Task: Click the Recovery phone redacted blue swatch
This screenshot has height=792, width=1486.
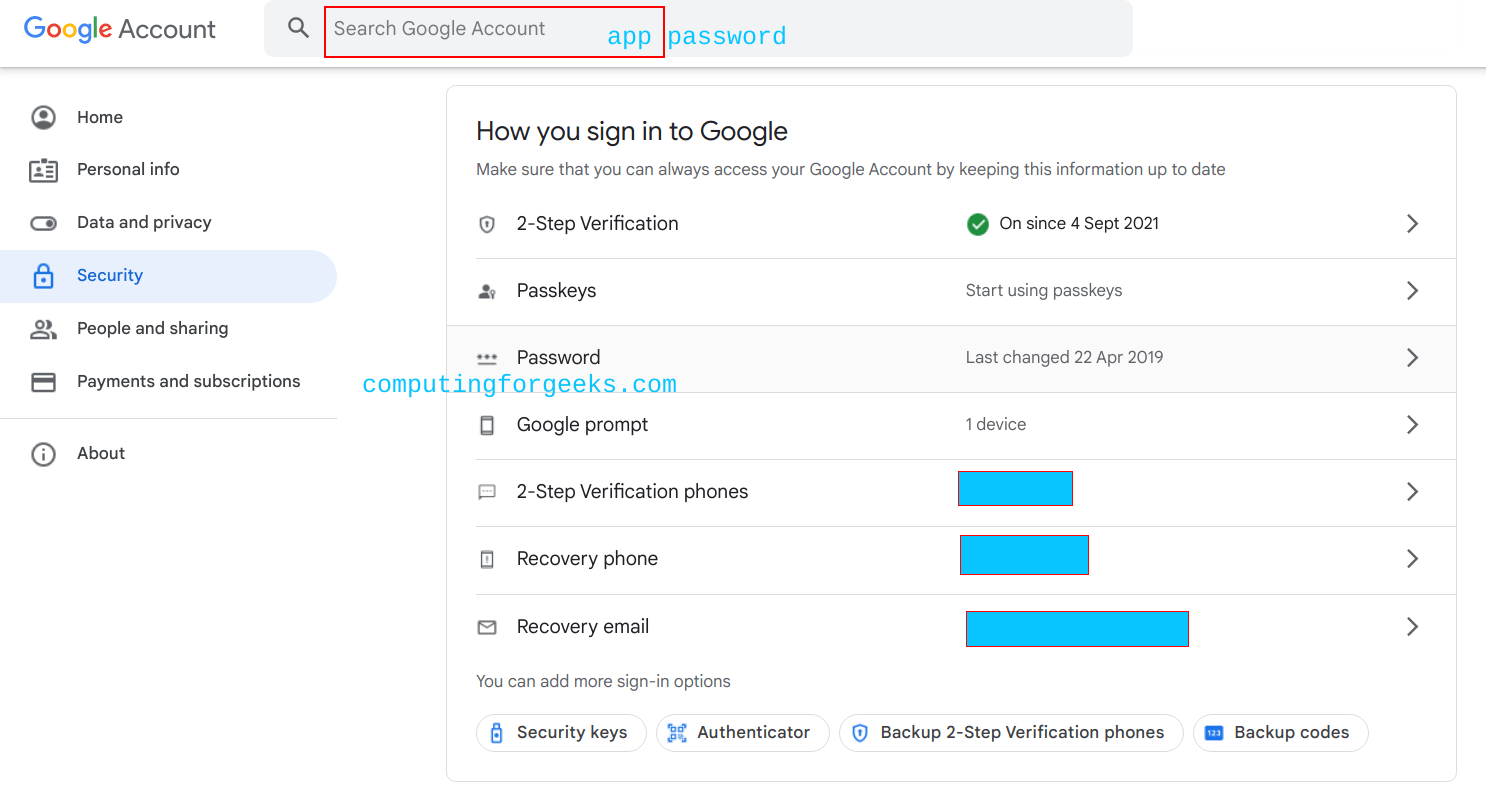Action: click(x=1024, y=555)
